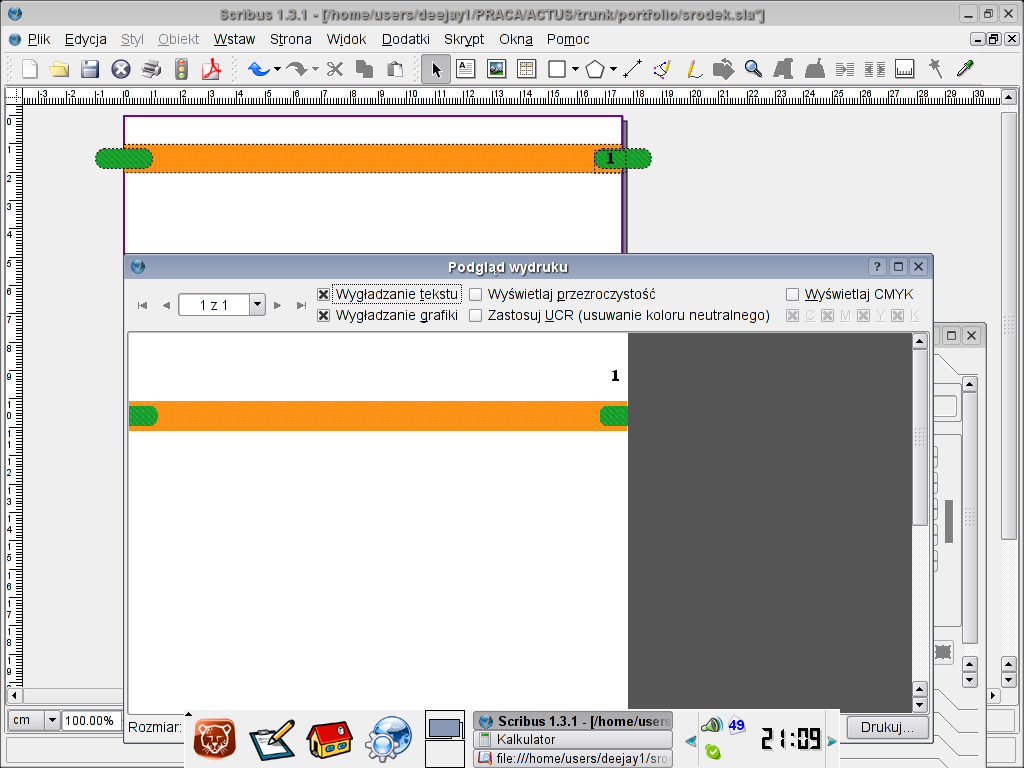Screen dimensions: 1024x768
Task: Select the Zoom magnifier tool
Action: pyautogui.click(x=753, y=69)
